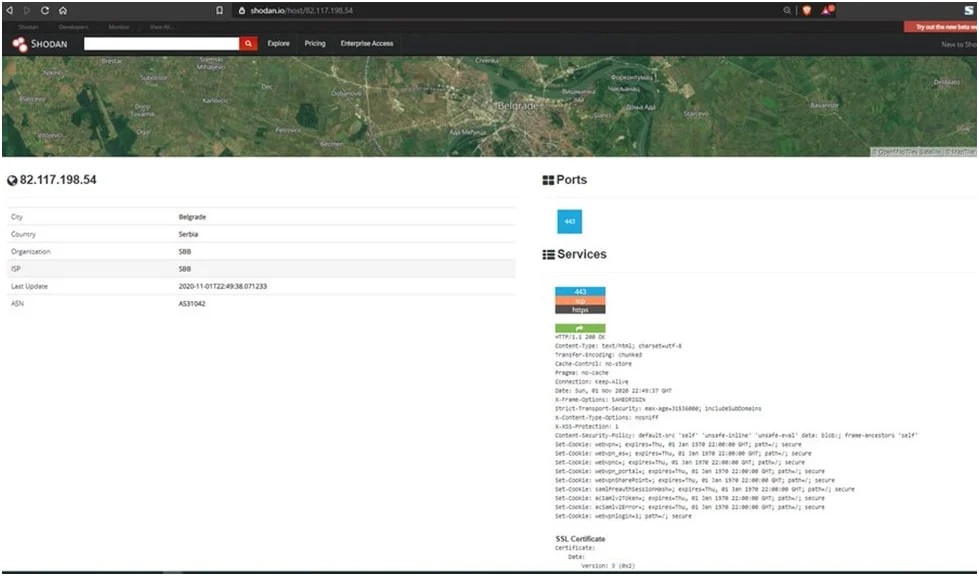Bookmark this page using the bookmark icon
The height and width of the screenshot is (576, 979).
220,10
